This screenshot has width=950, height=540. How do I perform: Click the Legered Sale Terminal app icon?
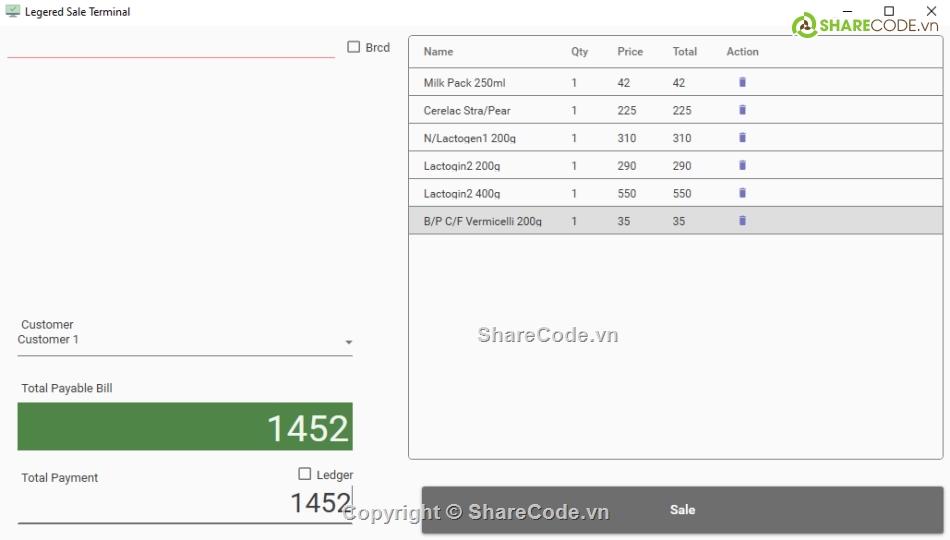13,12
